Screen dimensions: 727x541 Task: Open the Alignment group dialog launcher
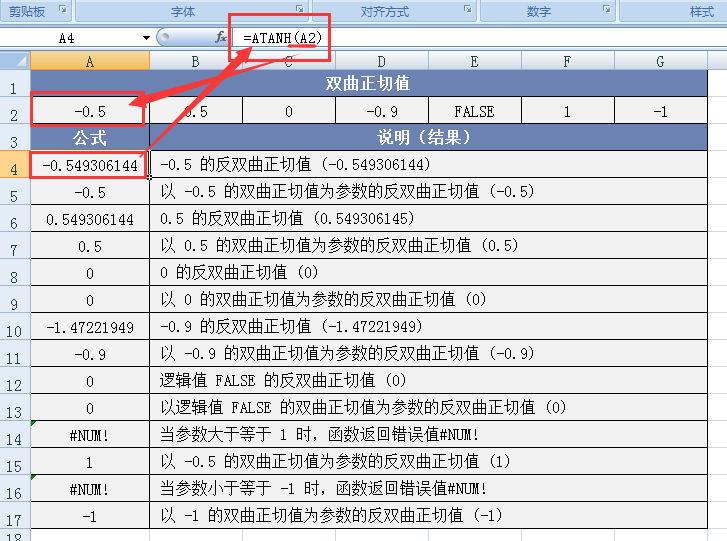pos(468,9)
